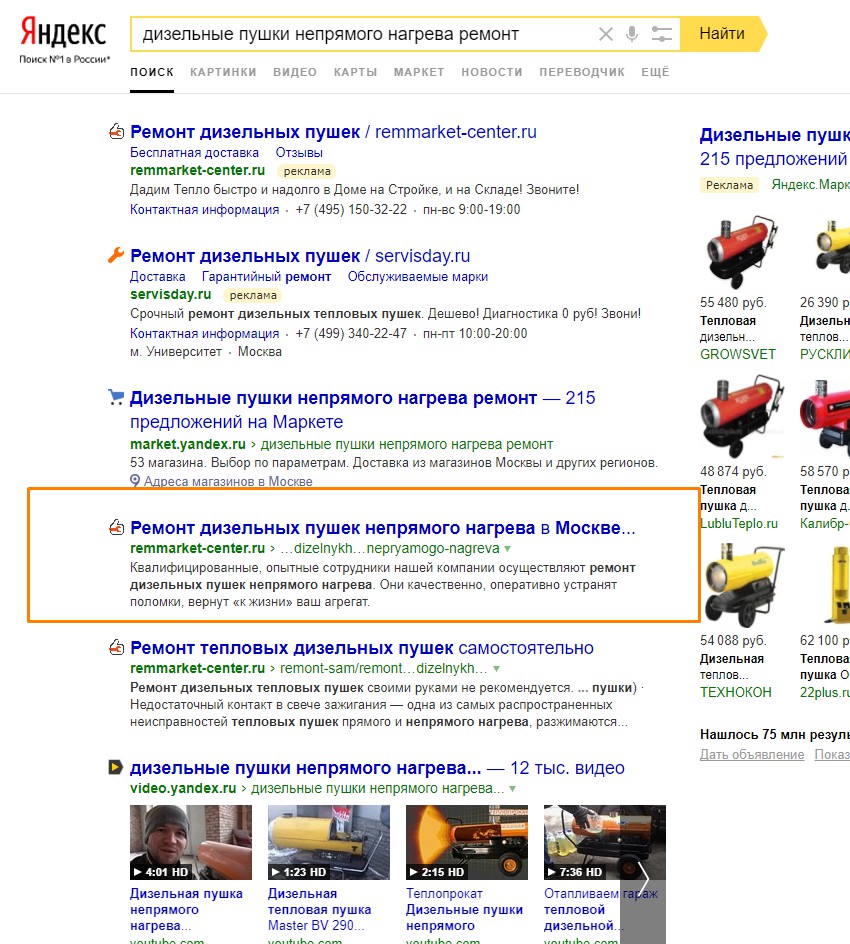
Task: Open 'Адреса магазинов в Москве' link
Action: (x=228, y=482)
